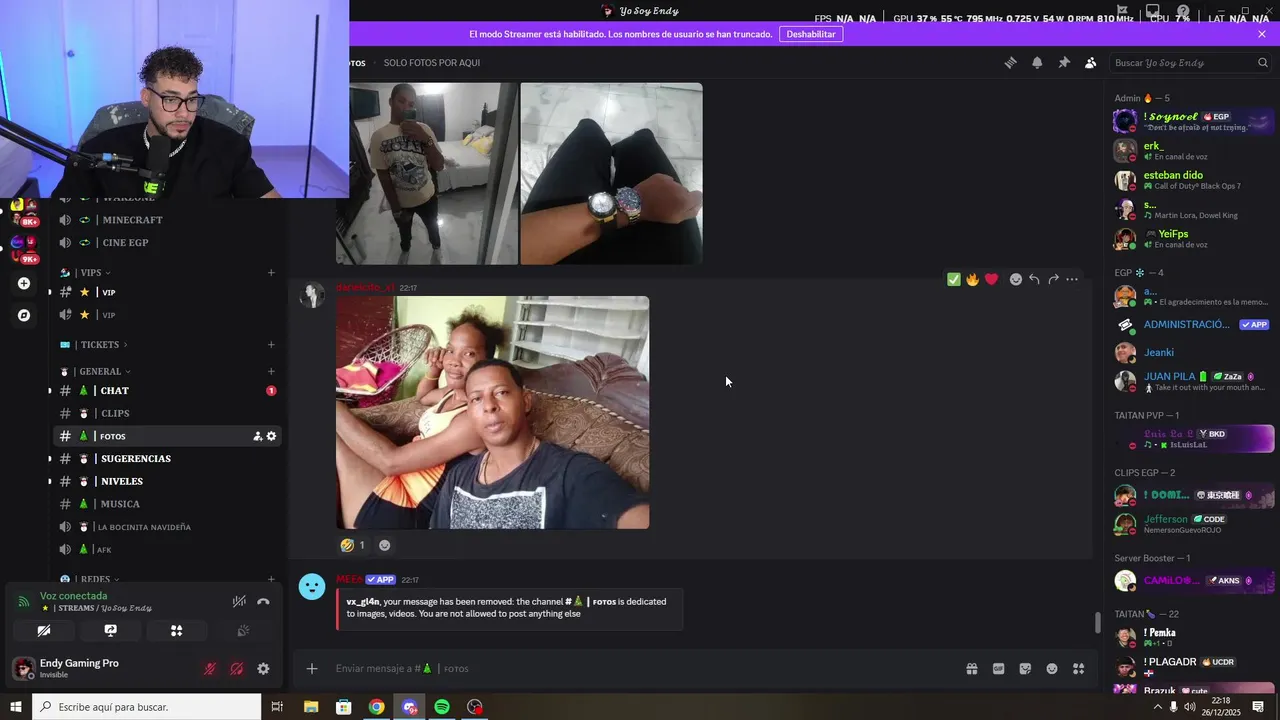Toggle the camera on in voice panel
This screenshot has width=1280, height=720.
[44, 631]
